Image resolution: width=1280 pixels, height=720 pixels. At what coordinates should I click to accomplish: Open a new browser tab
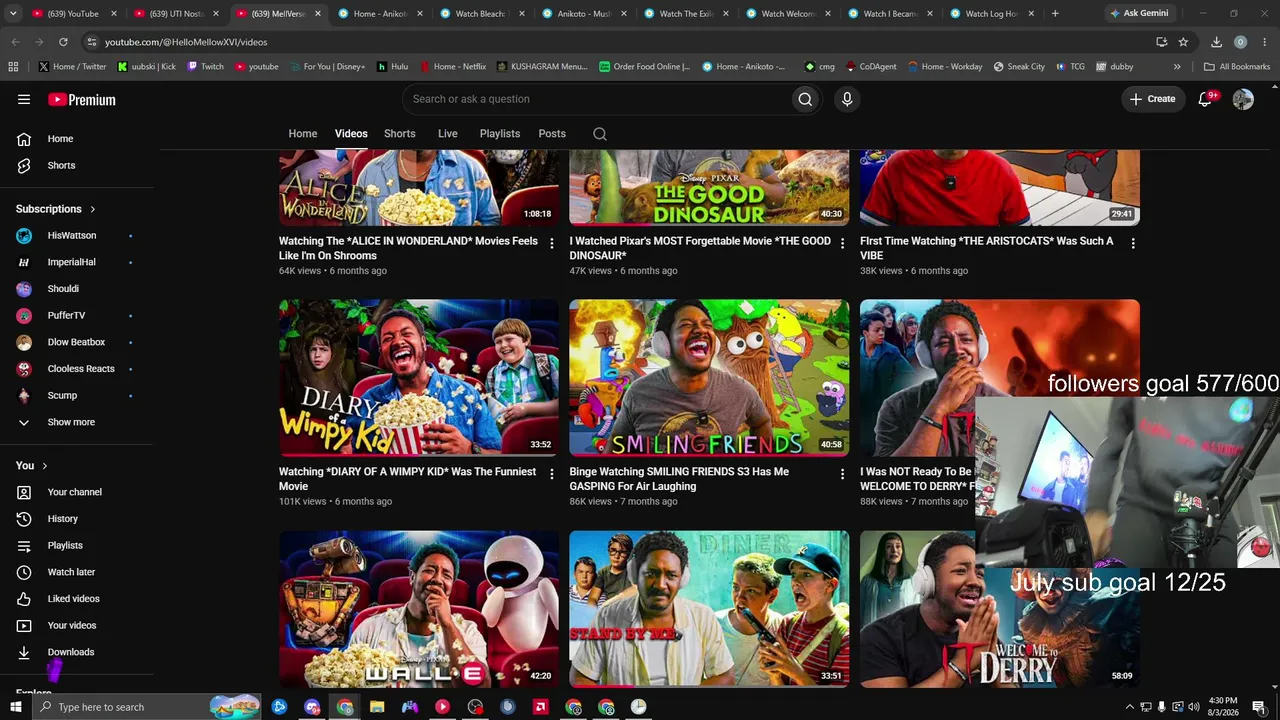(1055, 14)
